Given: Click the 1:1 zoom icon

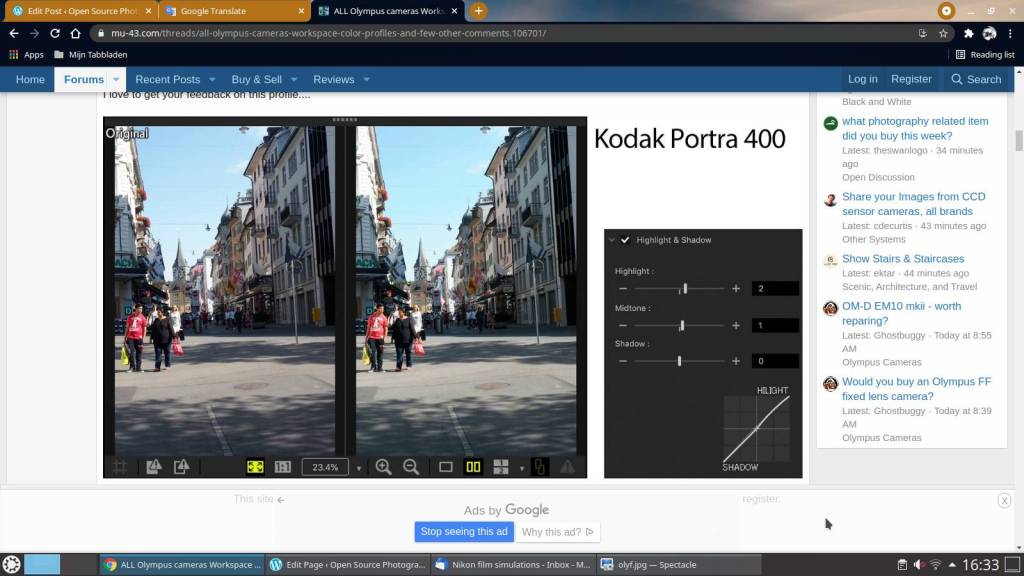Looking at the screenshot, I should [283, 466].
